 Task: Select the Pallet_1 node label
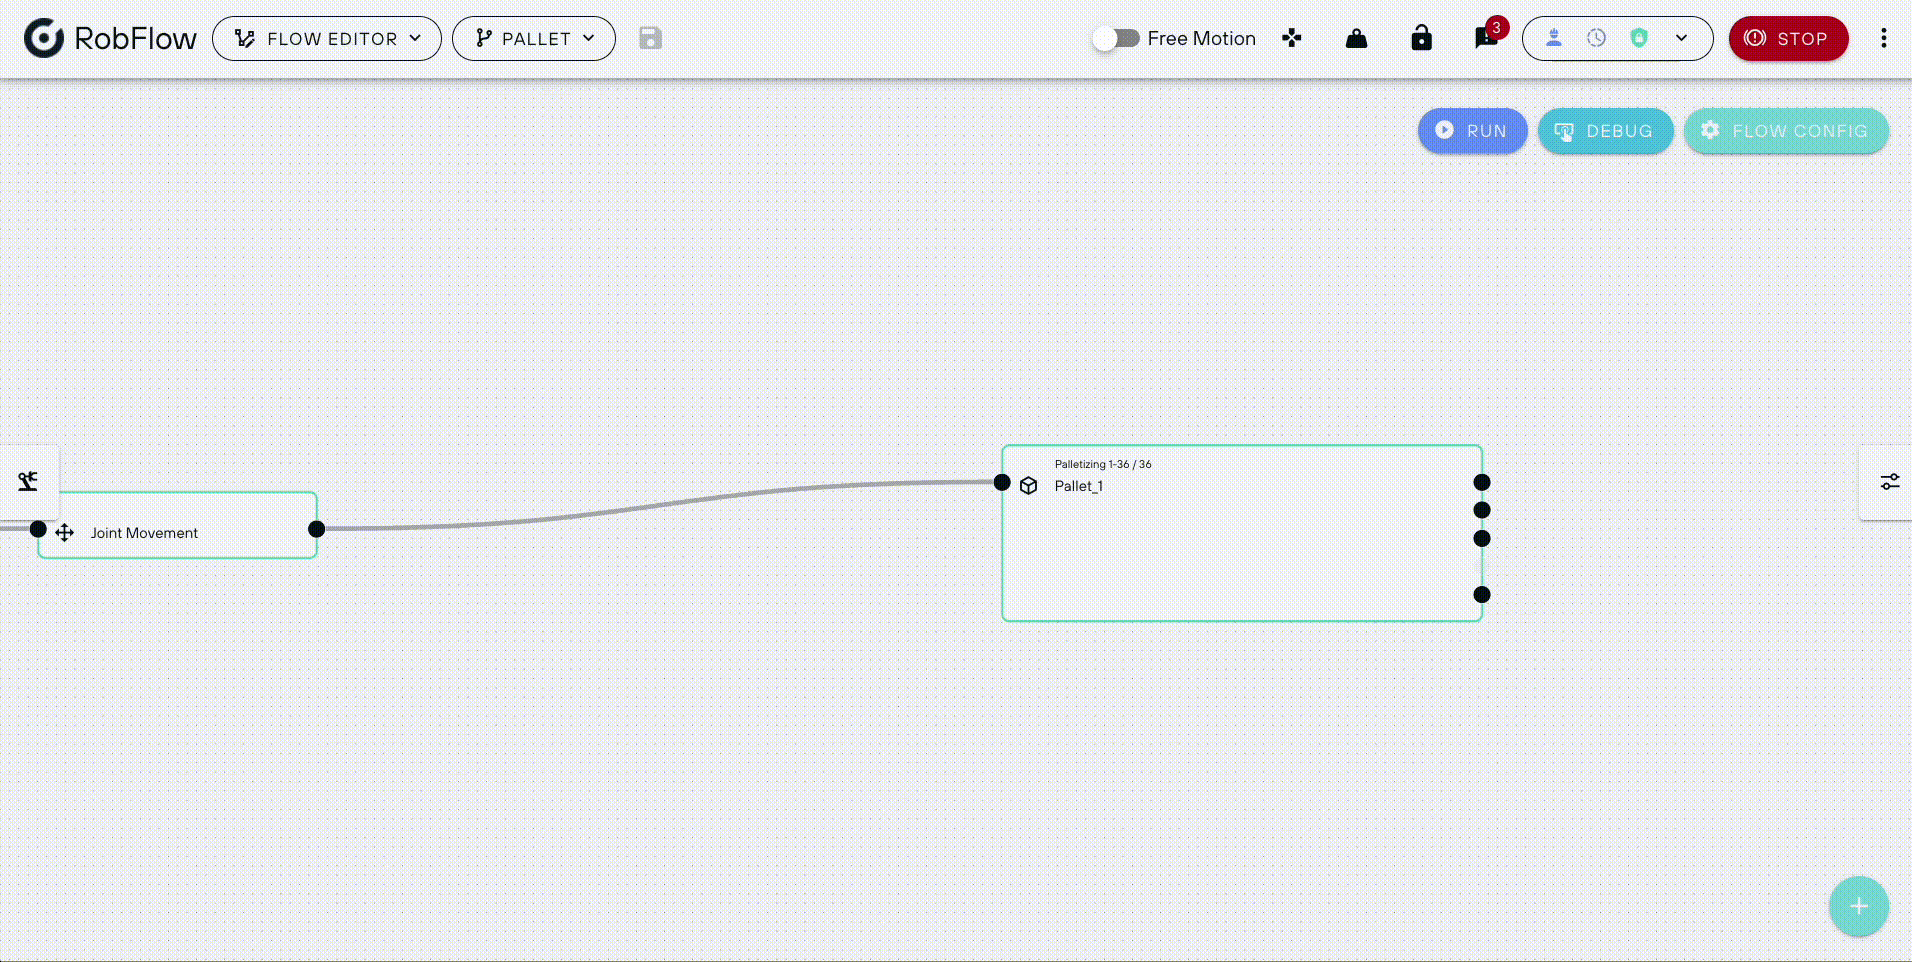(x=1079, y=486)
